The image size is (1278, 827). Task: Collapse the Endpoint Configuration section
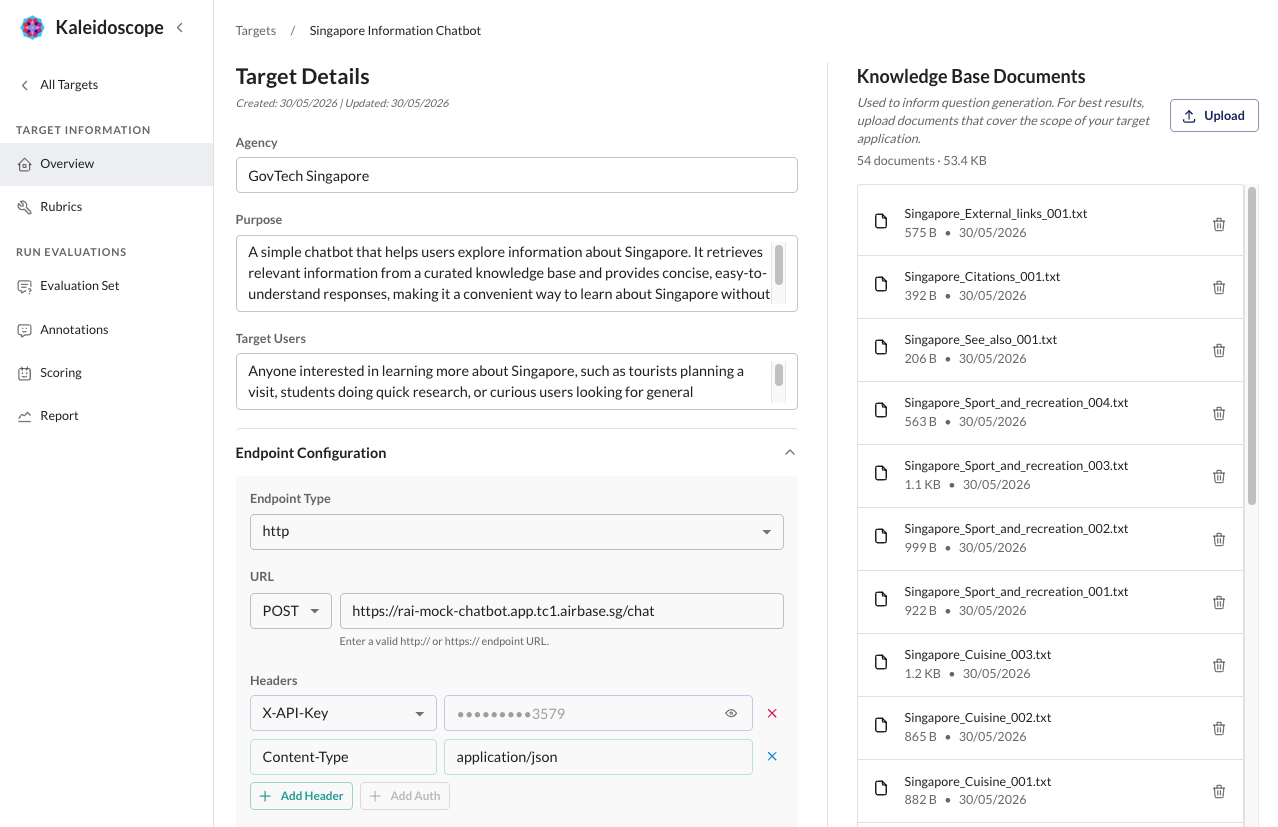point(790,453)
